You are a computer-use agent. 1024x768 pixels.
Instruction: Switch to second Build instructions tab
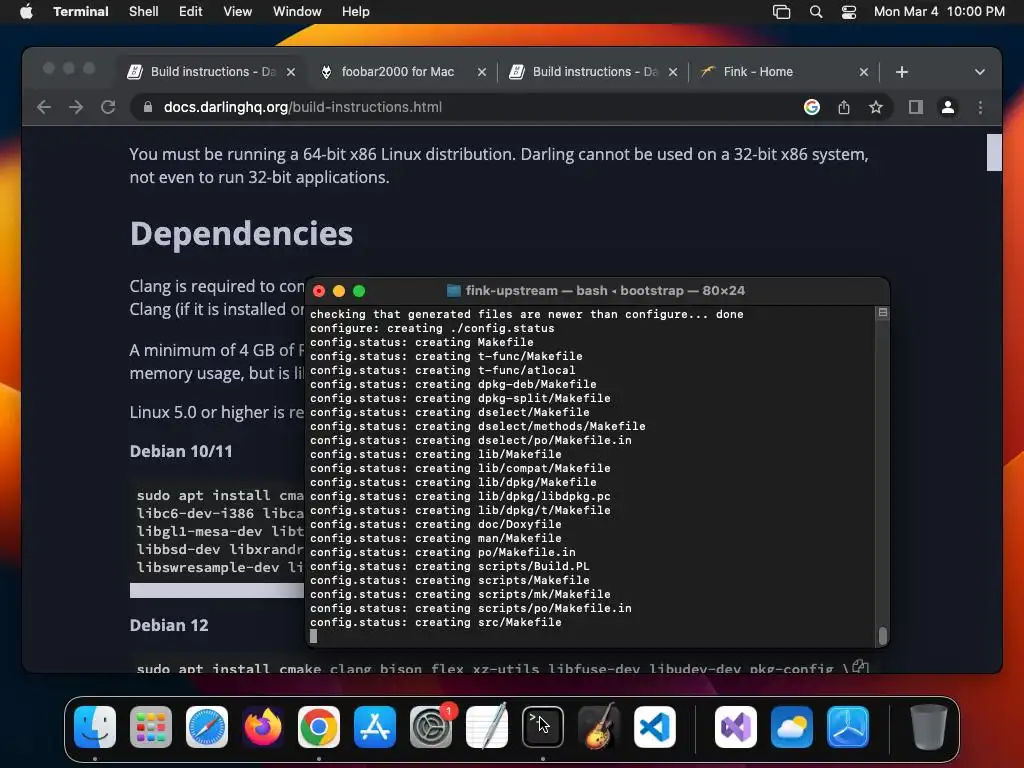point(594,72)
